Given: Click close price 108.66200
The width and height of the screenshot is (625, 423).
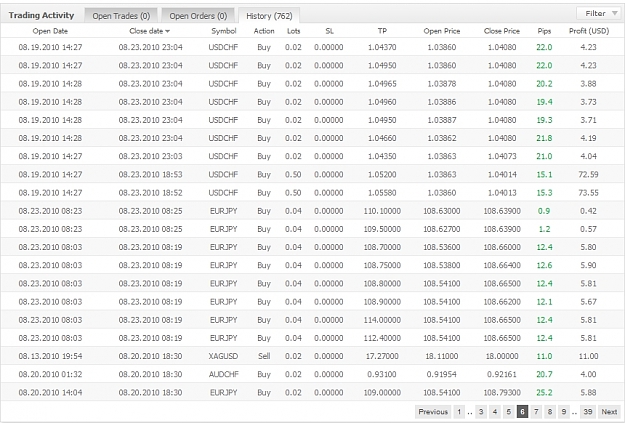Looking at the screenshot, I should pos(502,302).
